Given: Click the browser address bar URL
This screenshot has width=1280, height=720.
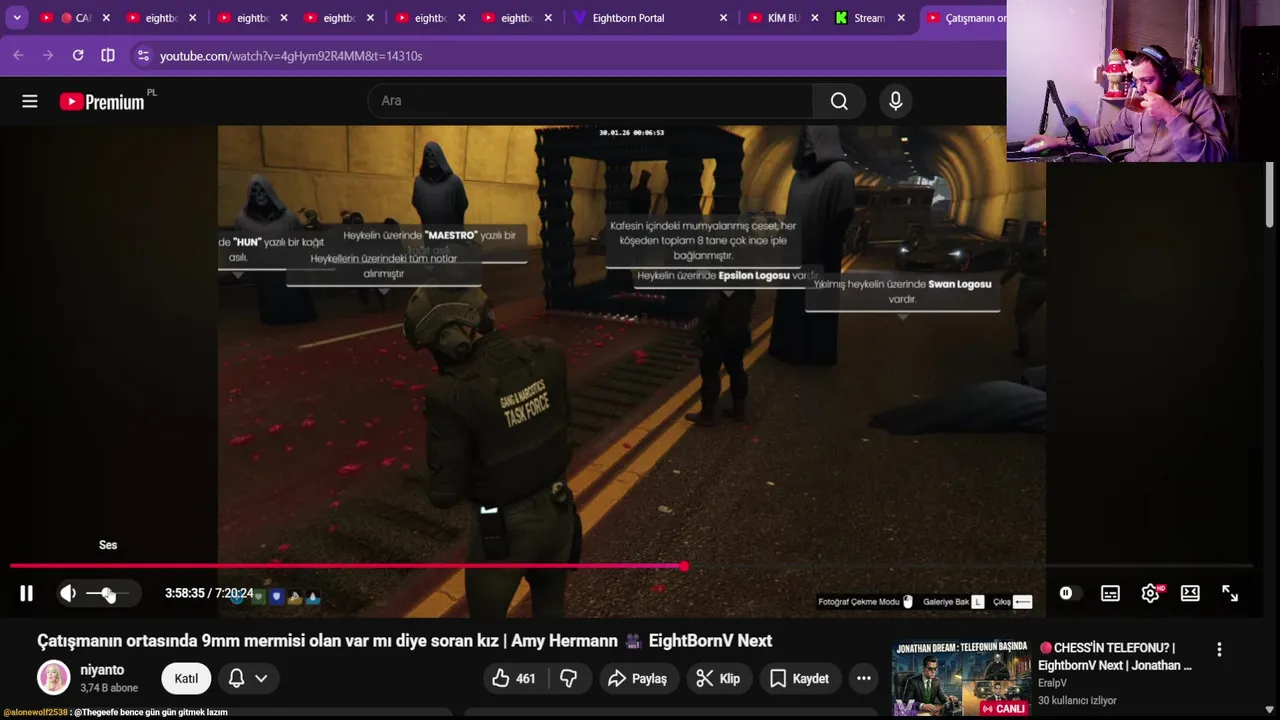Looking at the screenshot, I should [x=291, y=56].
